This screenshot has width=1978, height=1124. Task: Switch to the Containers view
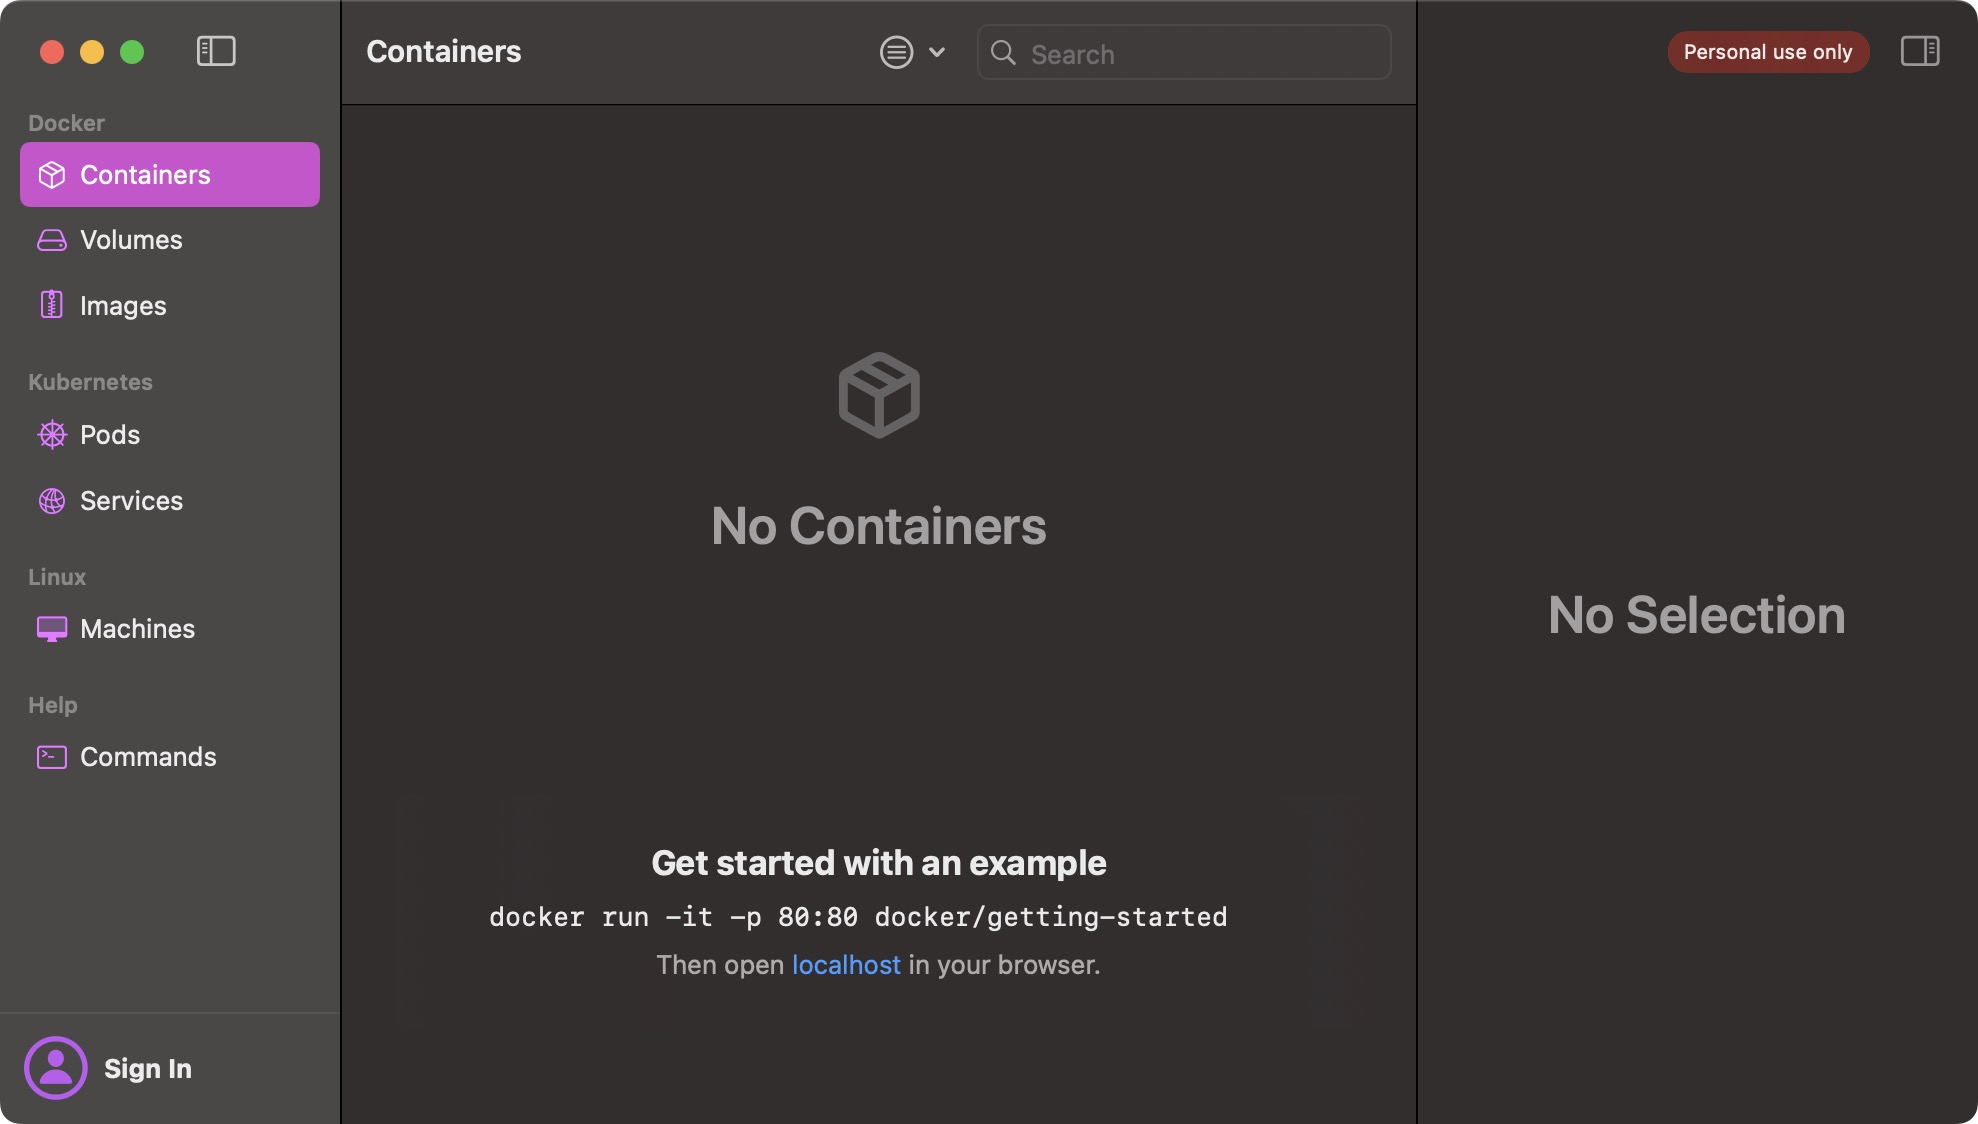click(x=146, y=174)
